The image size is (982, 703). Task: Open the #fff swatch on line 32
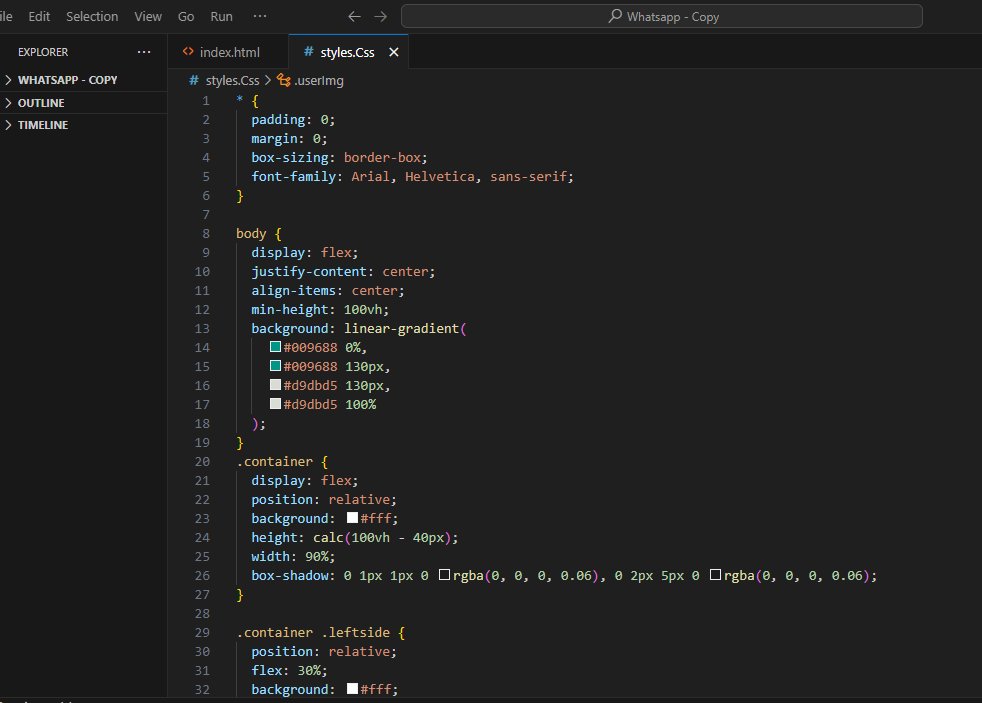coord(353,689)
